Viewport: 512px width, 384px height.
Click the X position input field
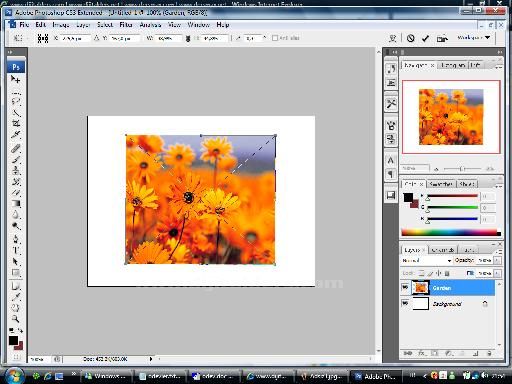coord(75,38)
